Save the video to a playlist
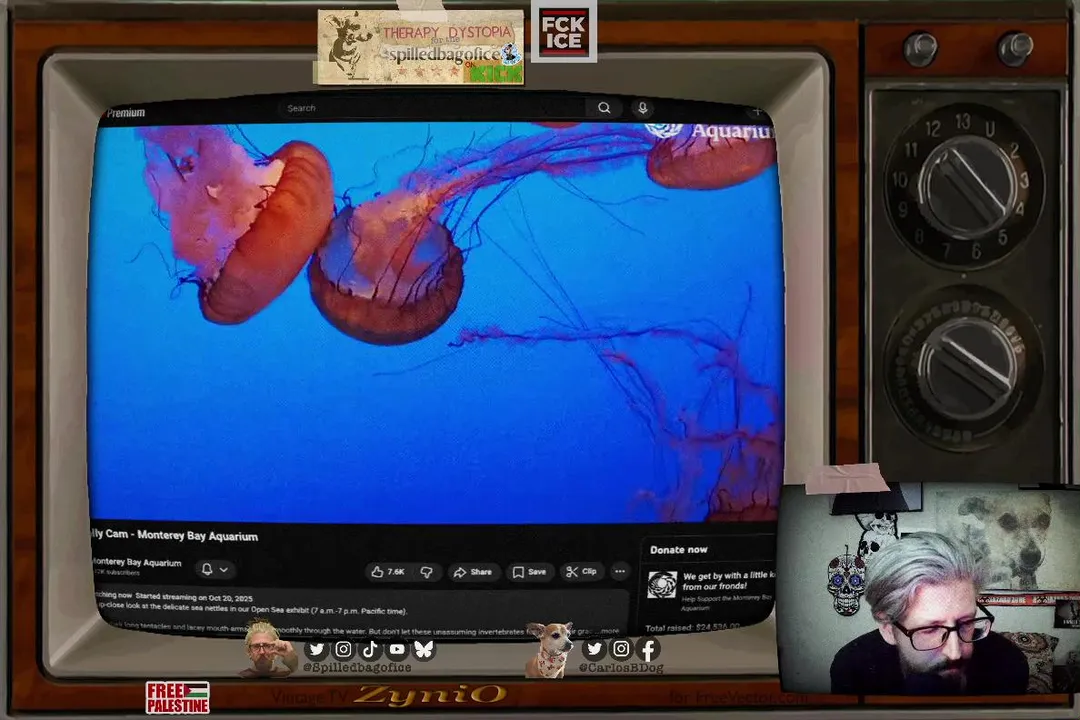Screen dimensions: 1080x720 tap(530, 572)
